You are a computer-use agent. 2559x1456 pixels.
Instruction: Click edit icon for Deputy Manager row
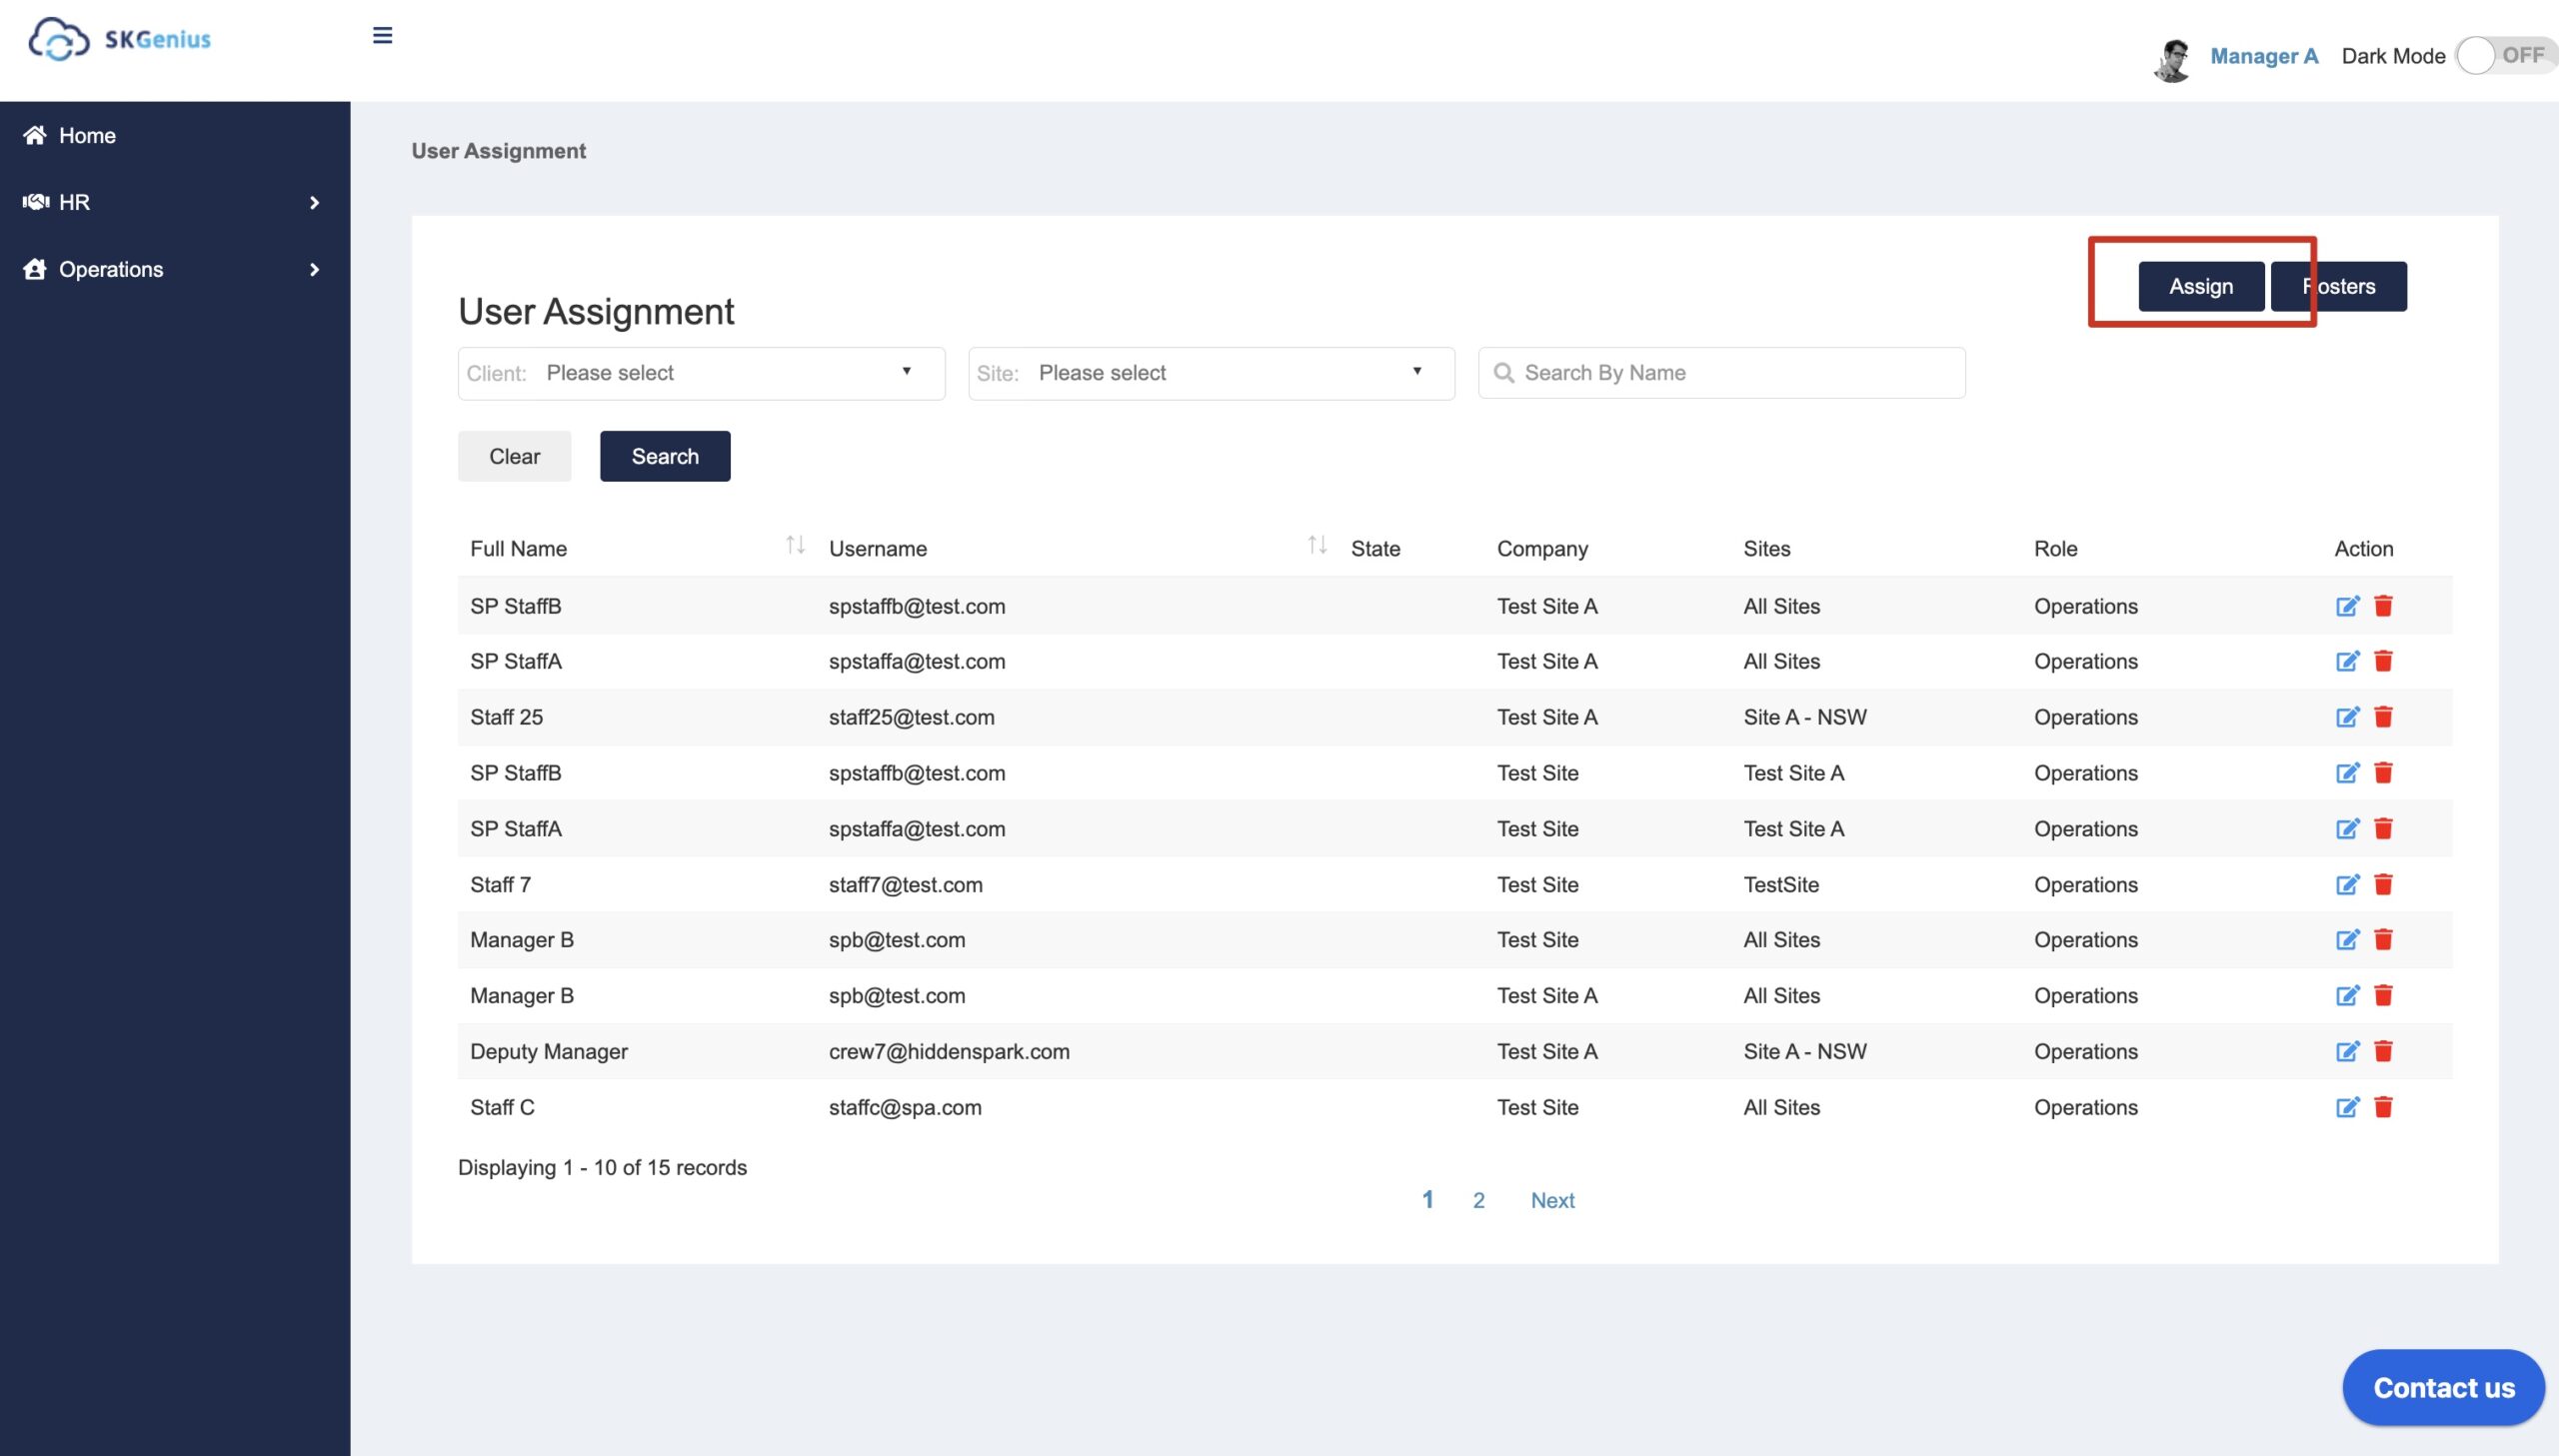2346,1052
